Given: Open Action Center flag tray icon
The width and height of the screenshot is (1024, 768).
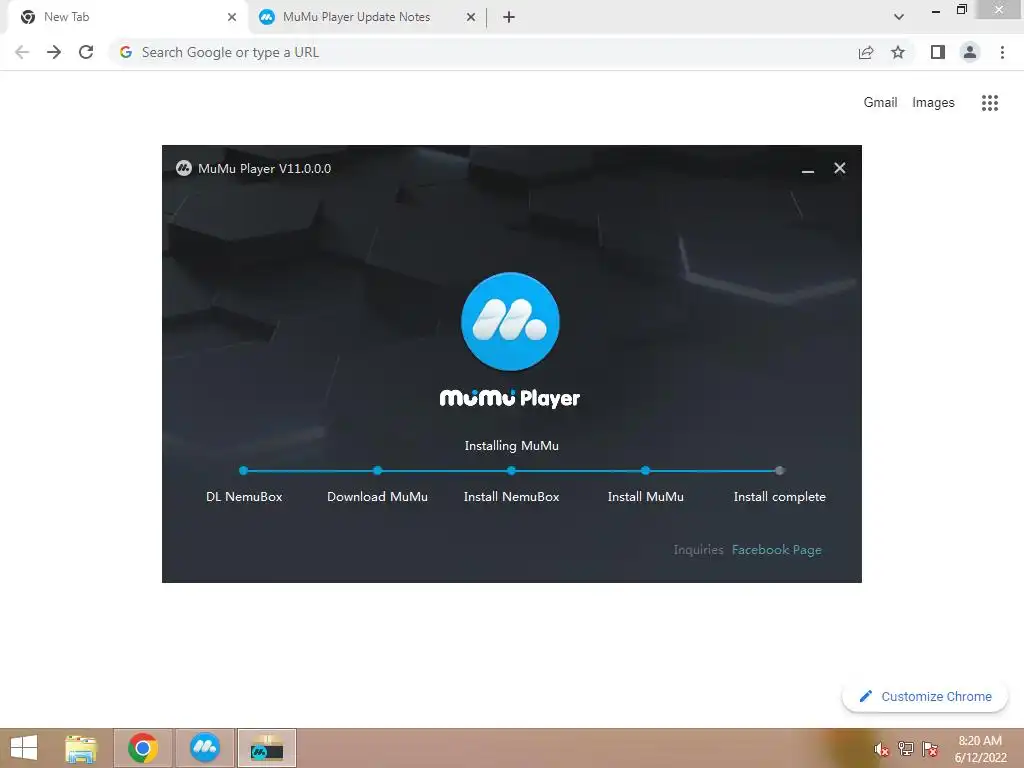Looking at the screenshot, I should 930,749.
